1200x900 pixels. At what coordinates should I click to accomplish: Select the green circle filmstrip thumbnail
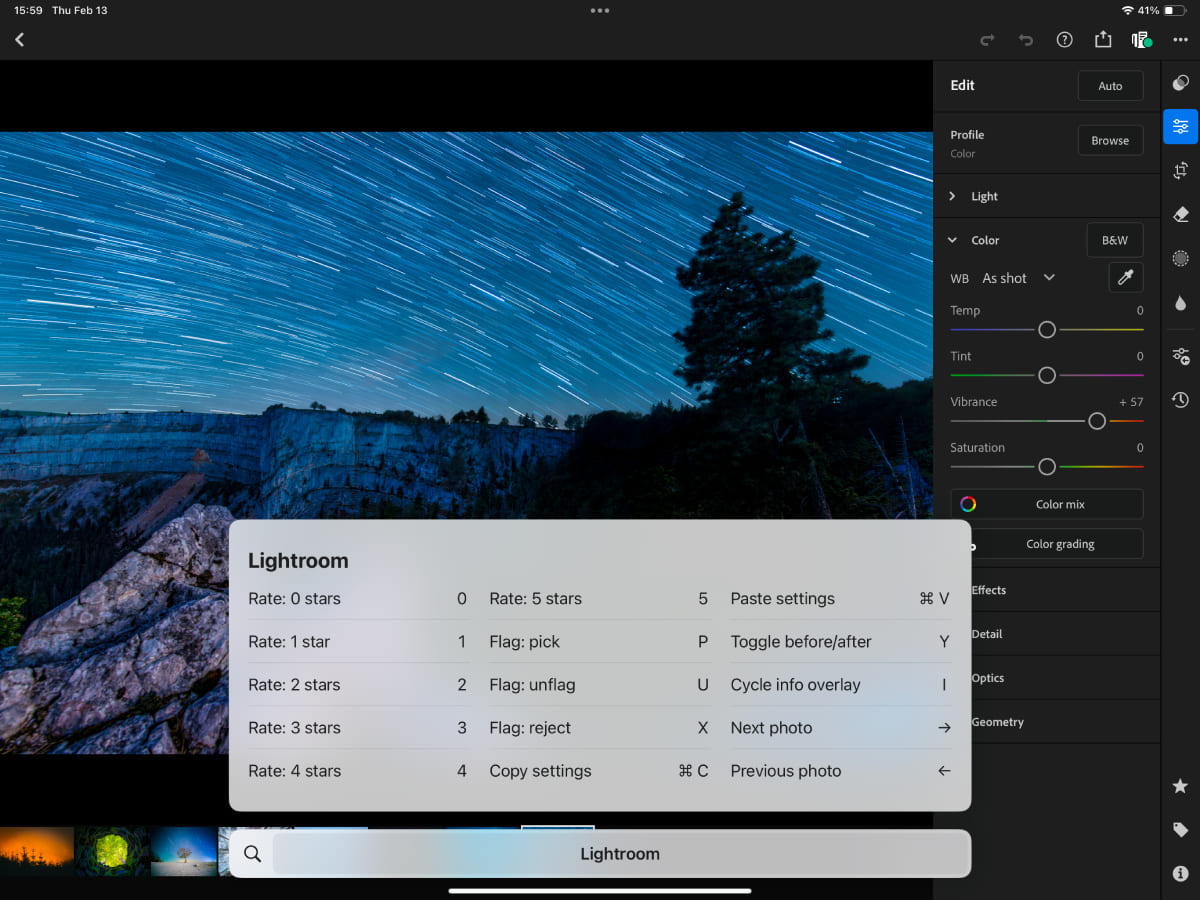tap(112, 851)
